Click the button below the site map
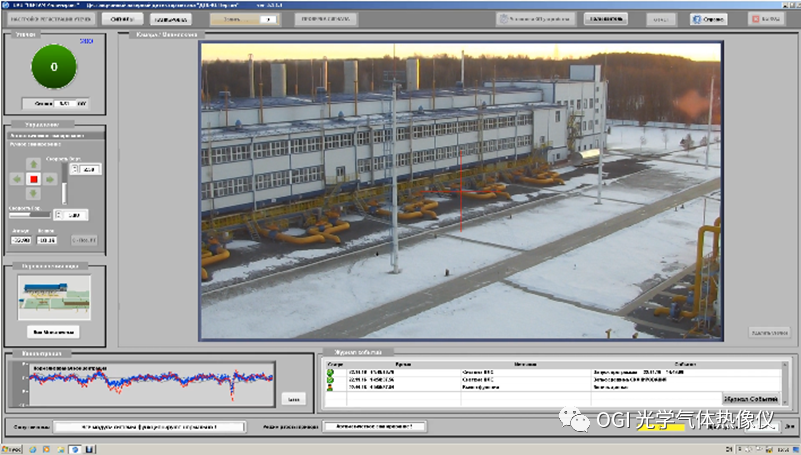The width and height of the screenshot is (801, 455). (x=53, y=332)
